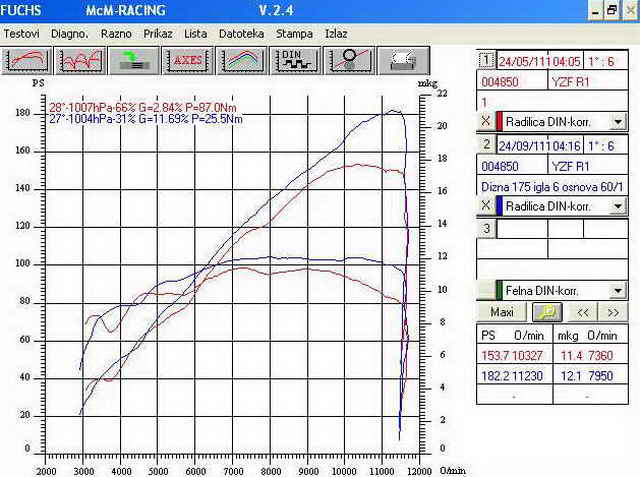Click the multicolor curves overlay icon
This screenshot has width=640, height=477.
coord(240,59)
